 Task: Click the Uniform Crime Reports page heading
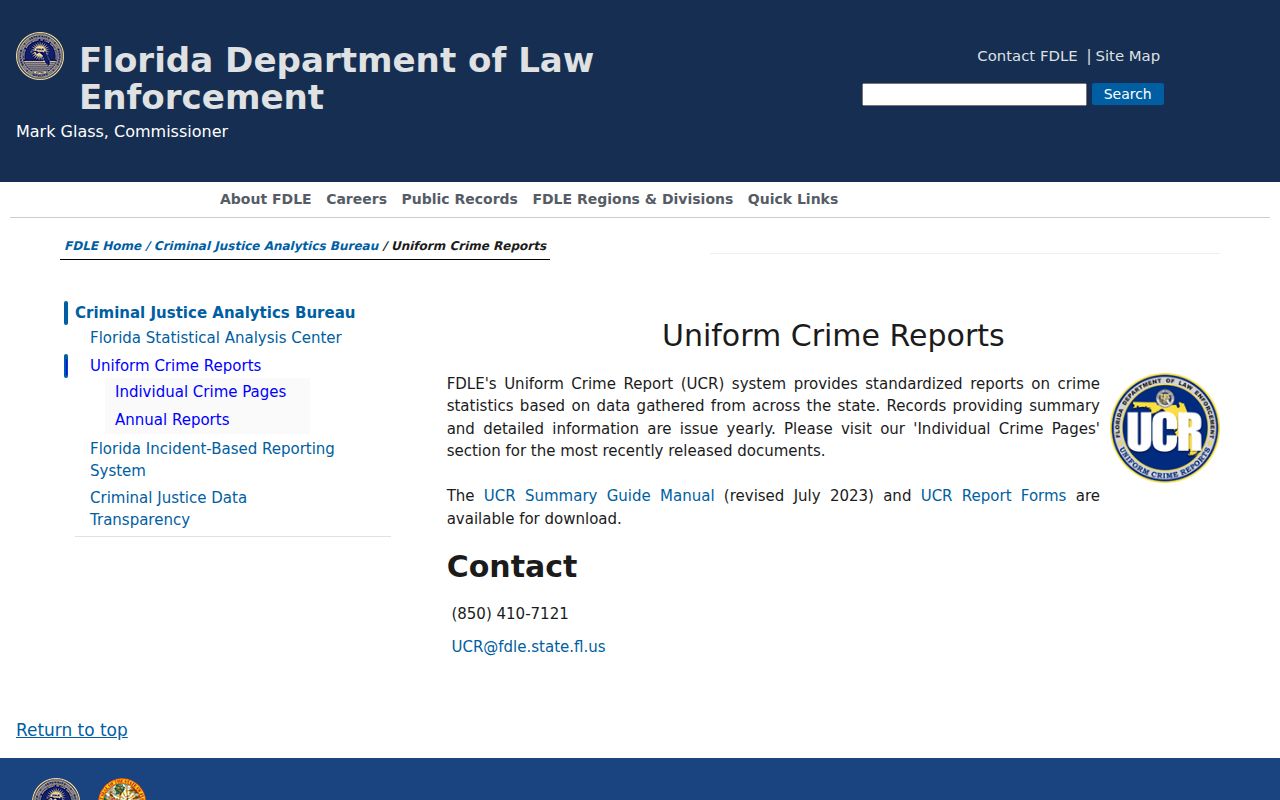(833, 335)
